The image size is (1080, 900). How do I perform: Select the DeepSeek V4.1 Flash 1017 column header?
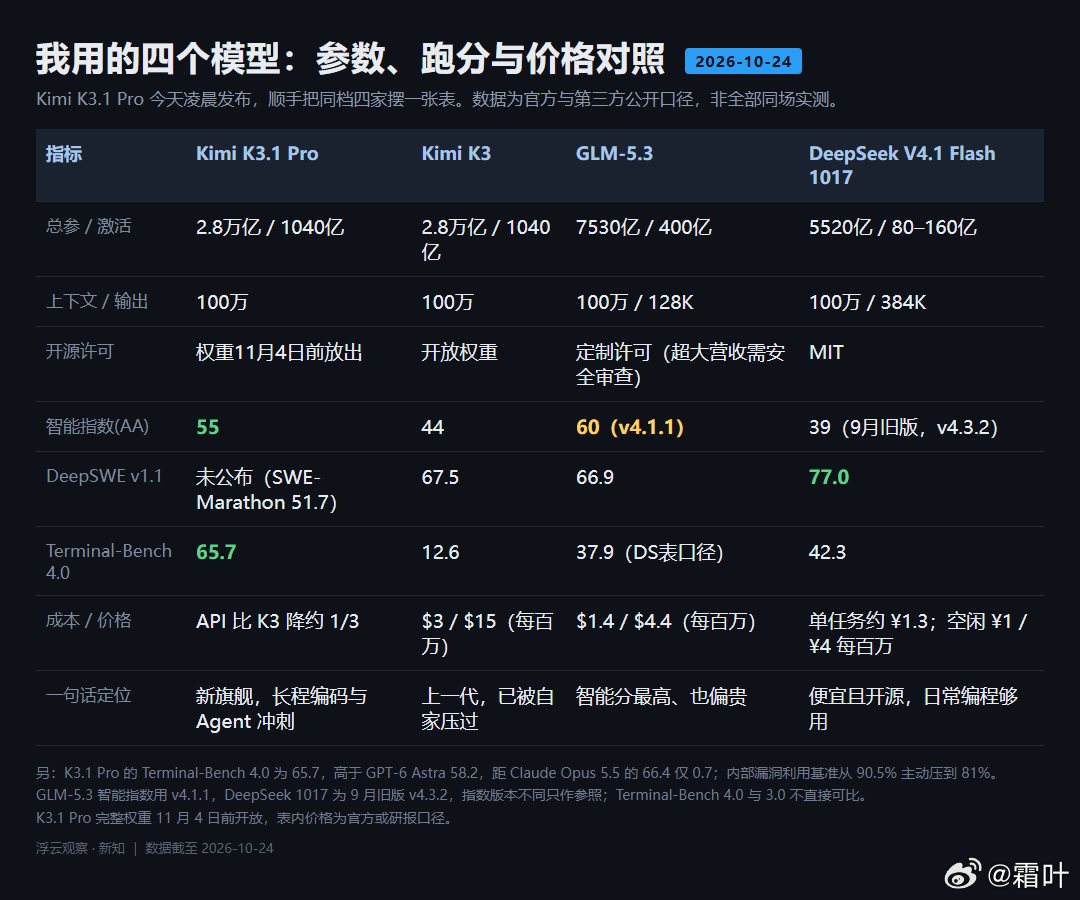pyautogui.click(x=902, y=165)
